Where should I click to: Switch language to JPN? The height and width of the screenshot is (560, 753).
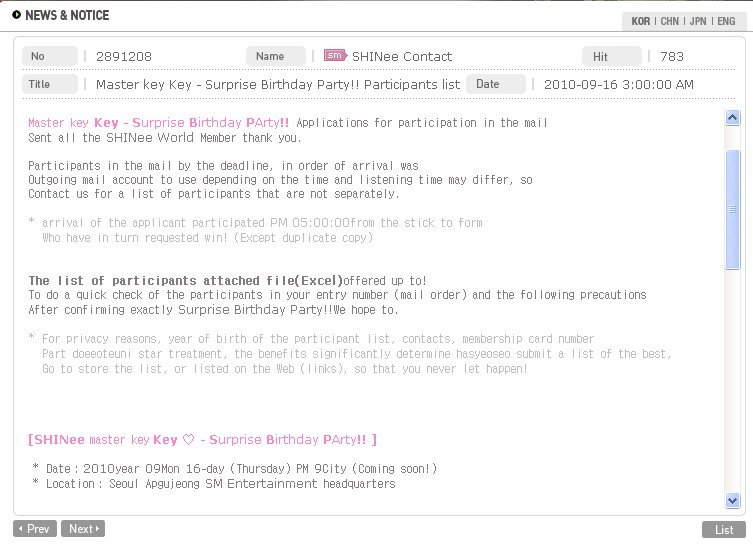point(698,21)
